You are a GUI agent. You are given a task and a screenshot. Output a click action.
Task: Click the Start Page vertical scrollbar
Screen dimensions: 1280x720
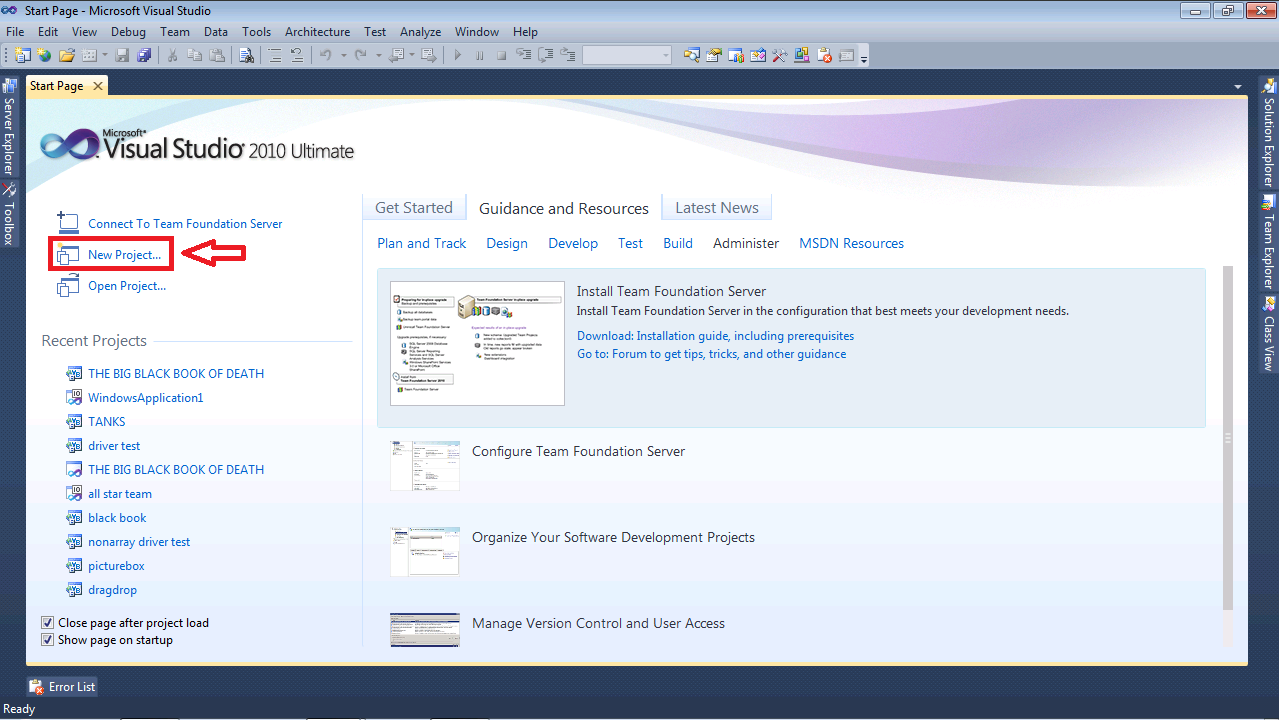1228,438
